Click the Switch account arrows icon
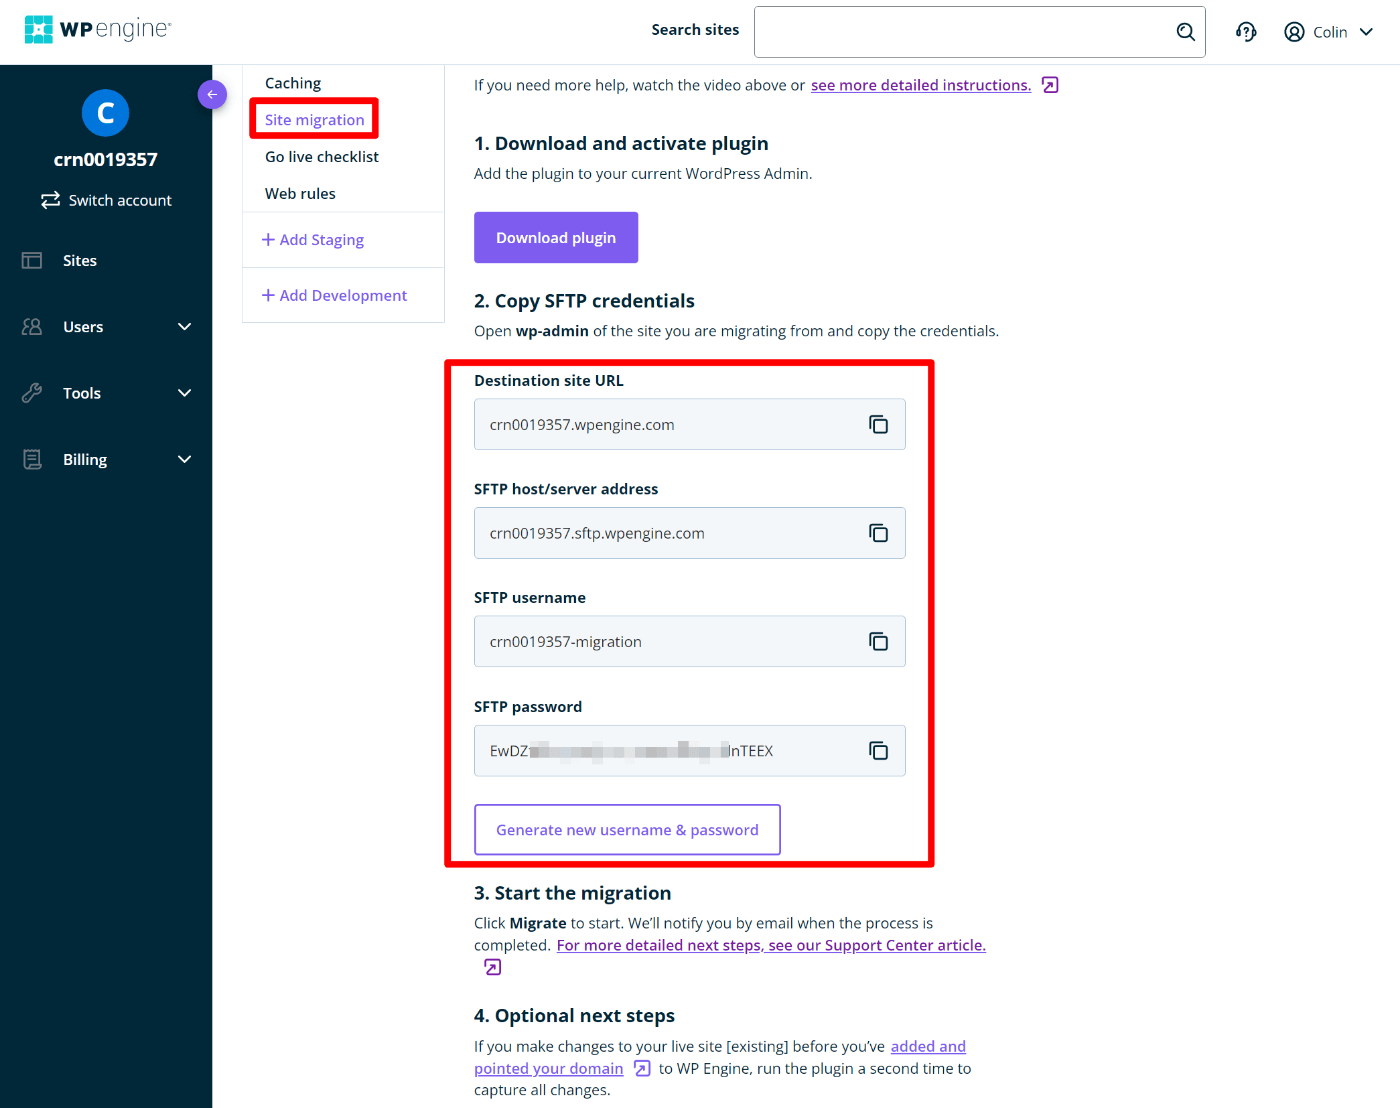Viewport: 1400px width, 1108px height. tap(50, 200)
